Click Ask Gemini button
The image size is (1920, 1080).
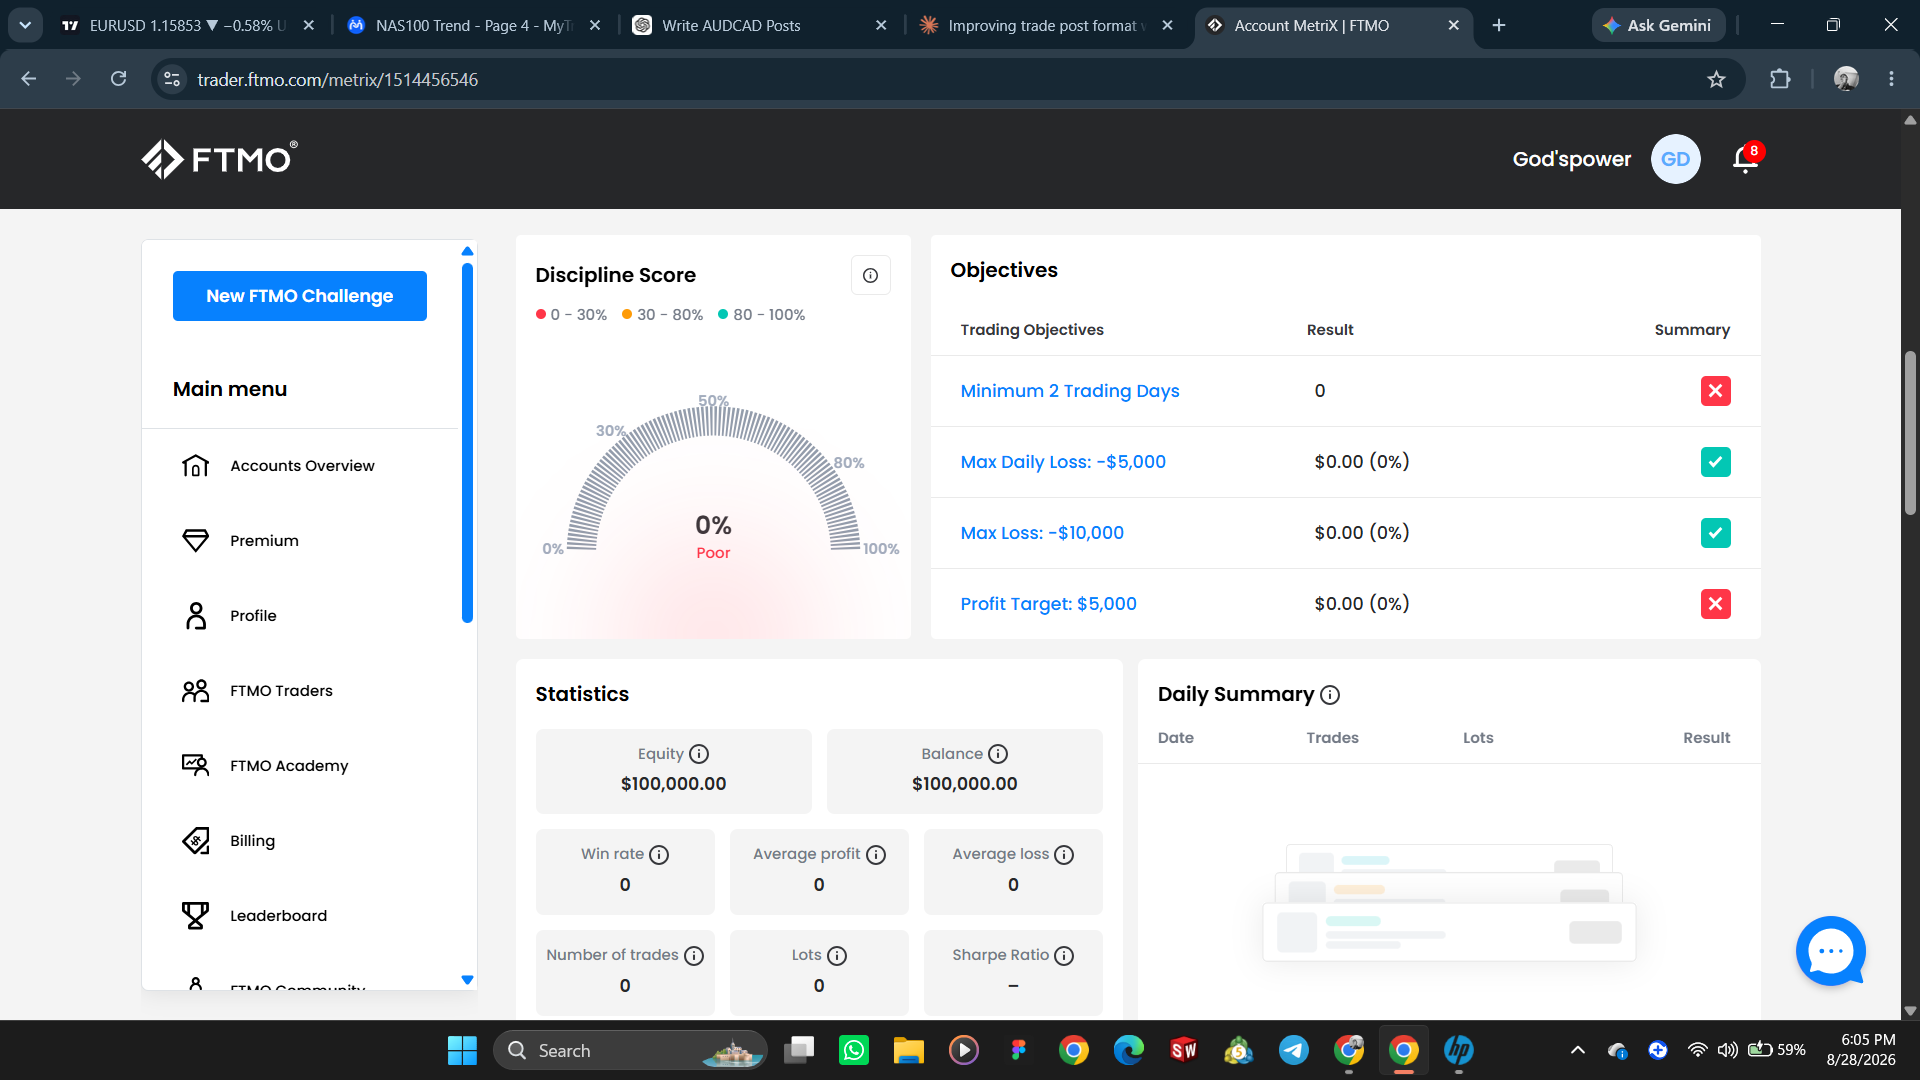(1658, 25)
